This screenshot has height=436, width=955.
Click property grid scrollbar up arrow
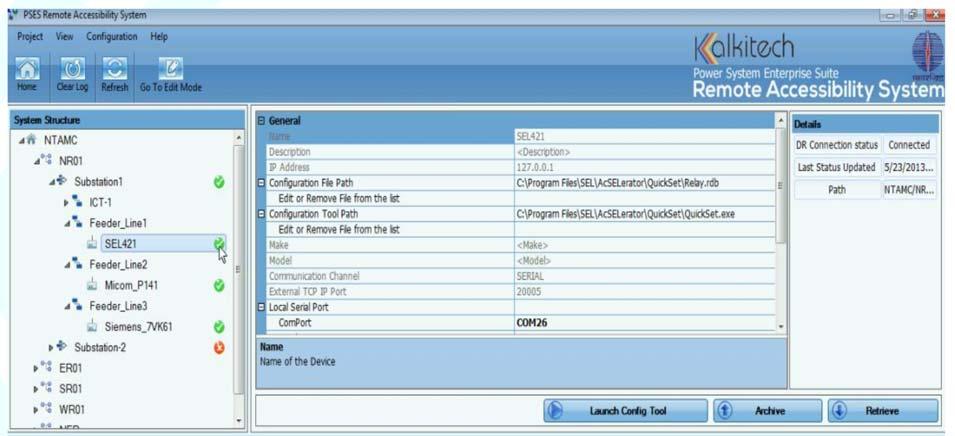click(781, 120)
